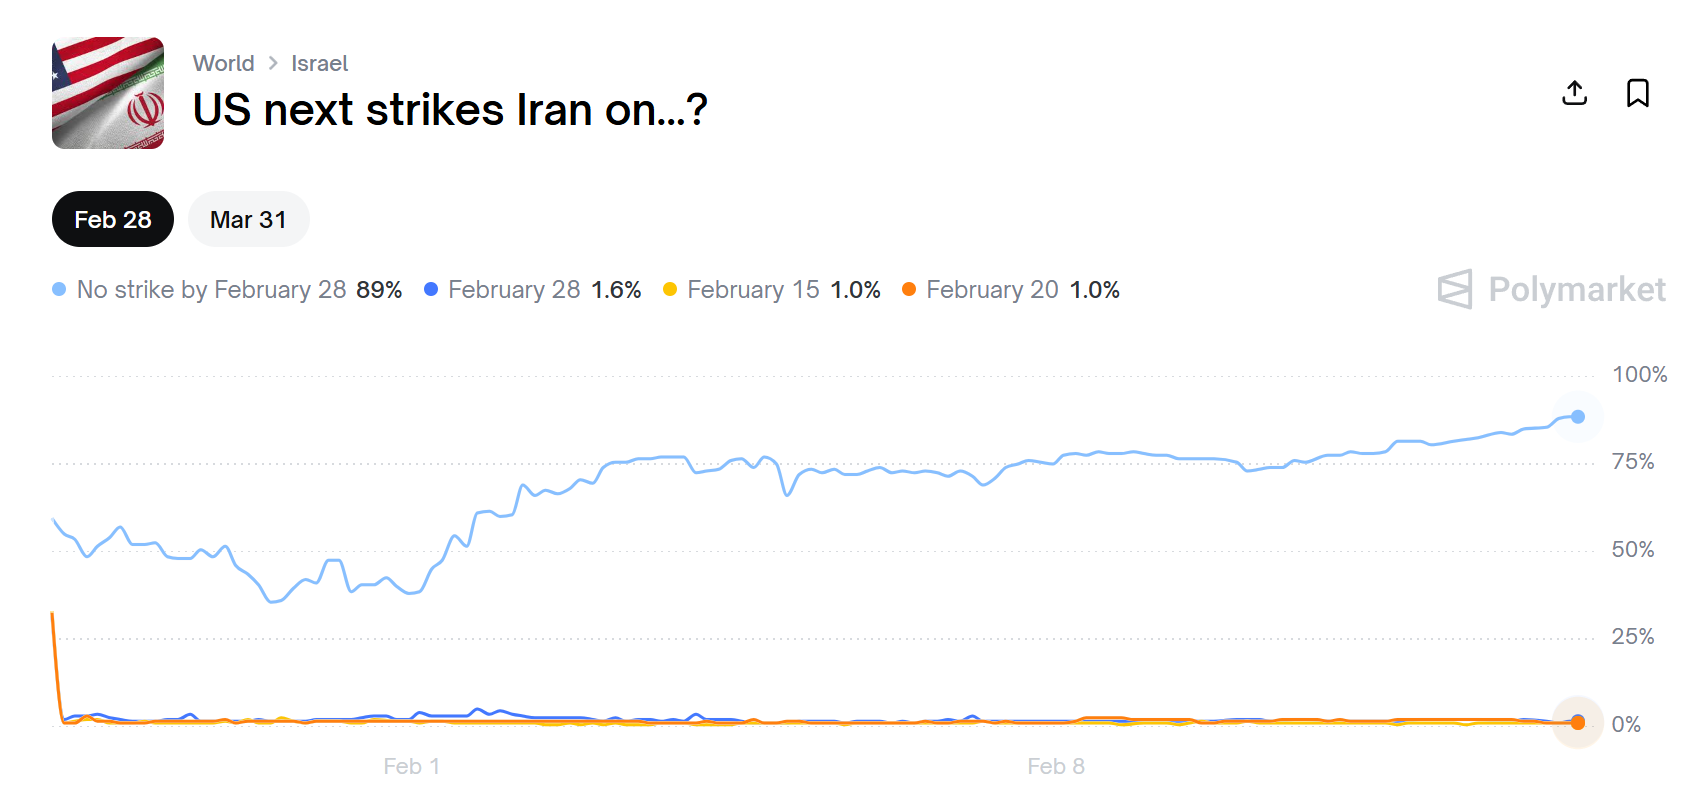The width and height of the screenshot is (1691, 796).
Task: Click the orange February 20 legend dot
Action: (909, 289)
